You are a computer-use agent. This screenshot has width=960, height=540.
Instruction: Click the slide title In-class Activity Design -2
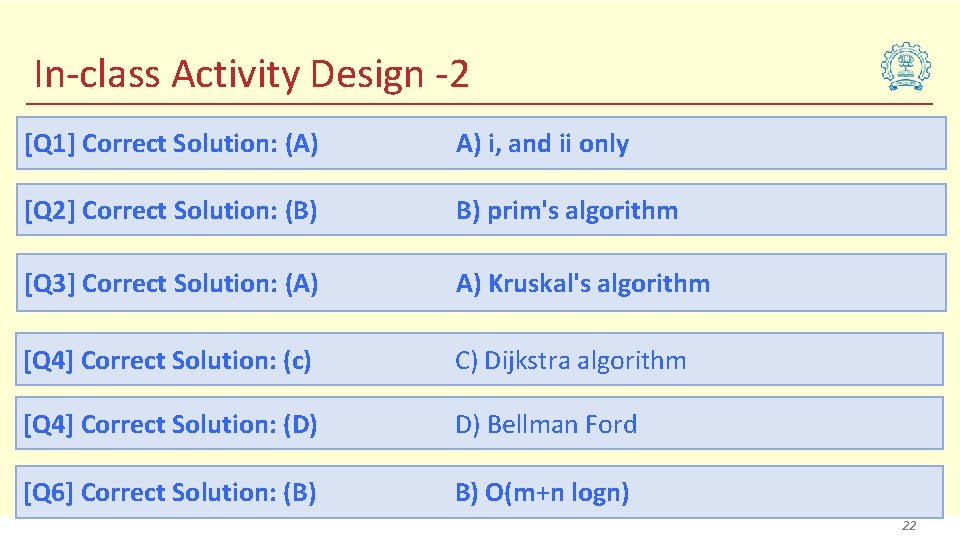click(252, 74)
